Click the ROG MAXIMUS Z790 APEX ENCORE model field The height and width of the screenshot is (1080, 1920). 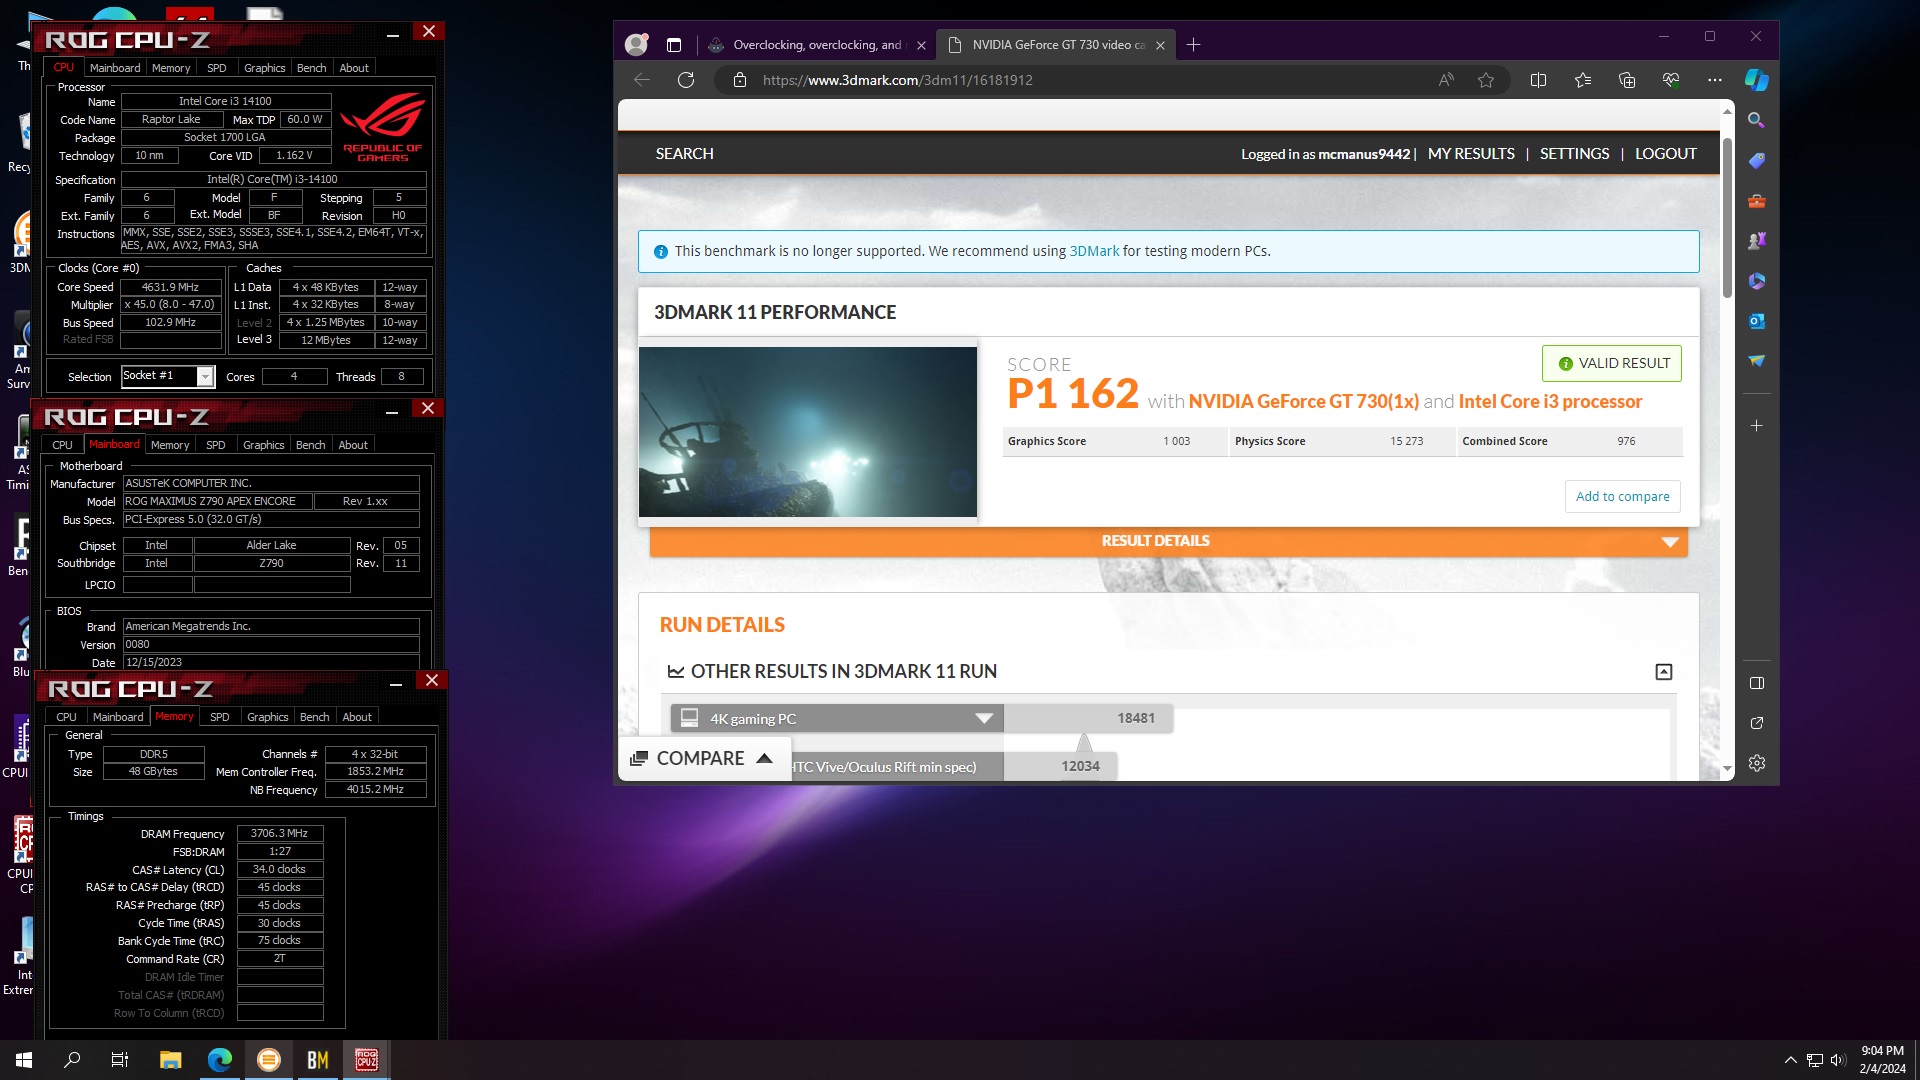click(216, 501)
